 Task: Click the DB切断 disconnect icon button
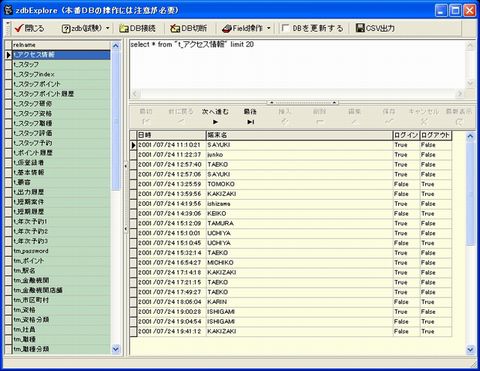coord(188,28)
